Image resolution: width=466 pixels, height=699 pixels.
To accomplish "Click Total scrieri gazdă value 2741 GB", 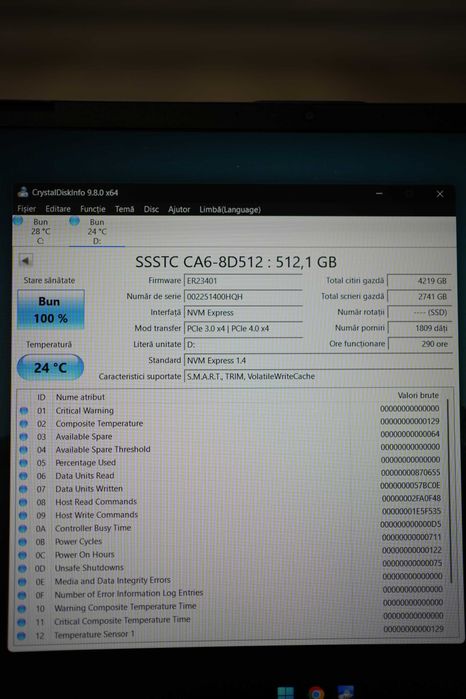I will pos(420,296).
